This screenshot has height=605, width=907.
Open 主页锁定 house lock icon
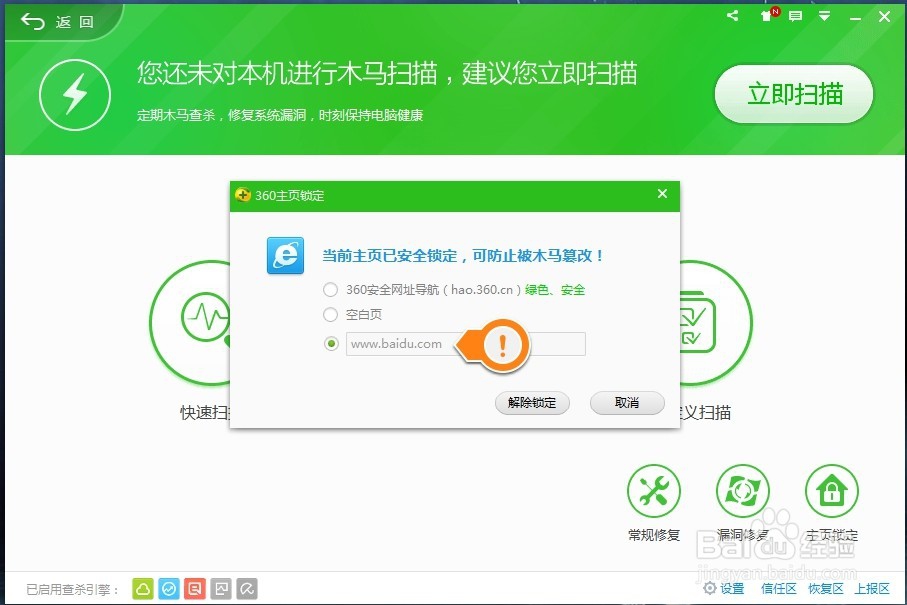point(832,491)
